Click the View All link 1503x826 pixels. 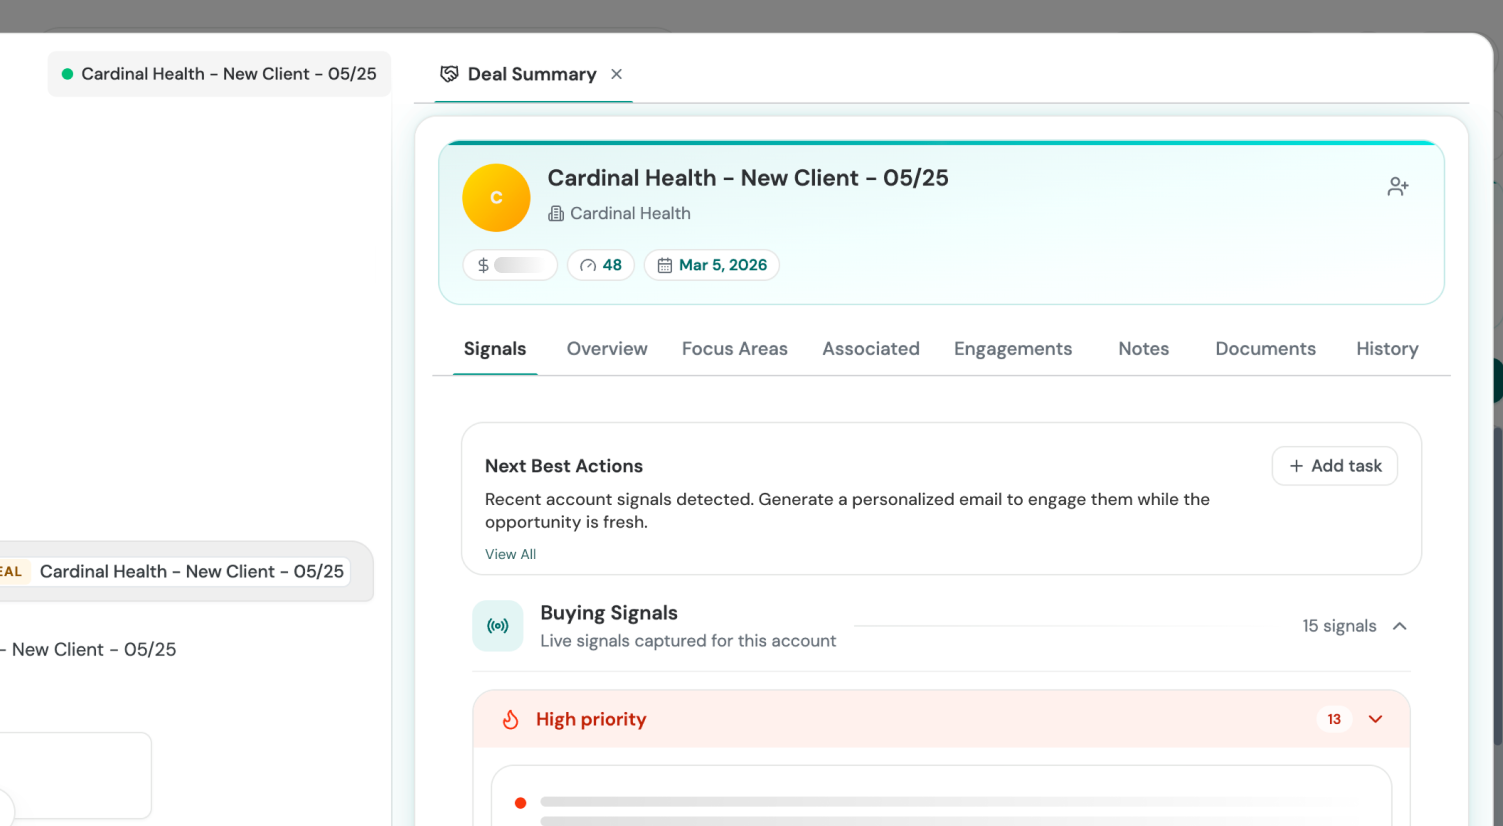point(510,554)
